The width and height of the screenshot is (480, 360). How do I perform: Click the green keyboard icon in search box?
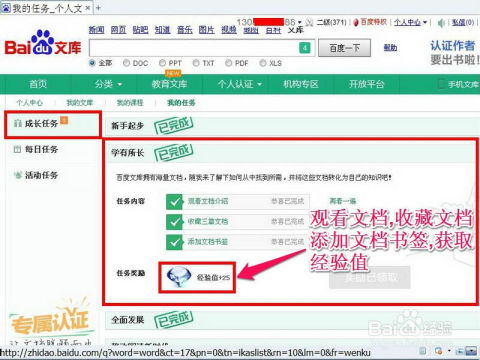click(x=305, y=48)
